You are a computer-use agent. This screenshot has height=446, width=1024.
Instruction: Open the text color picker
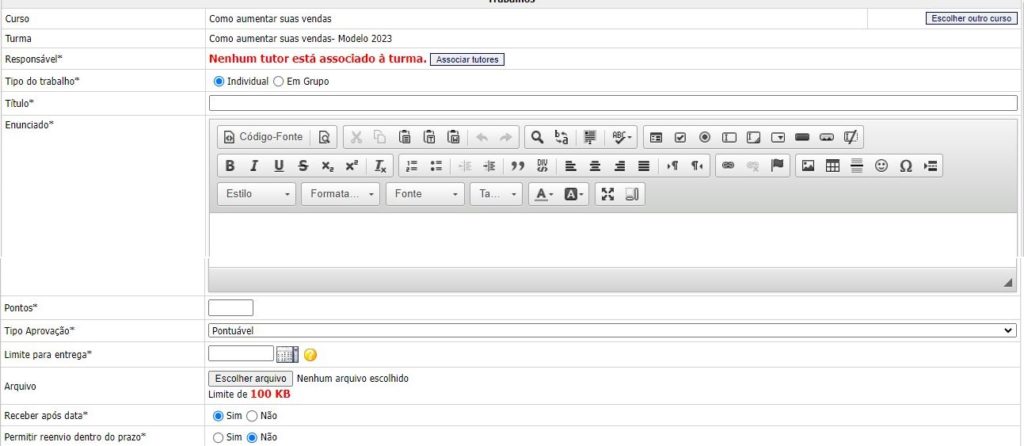(543, 194)
